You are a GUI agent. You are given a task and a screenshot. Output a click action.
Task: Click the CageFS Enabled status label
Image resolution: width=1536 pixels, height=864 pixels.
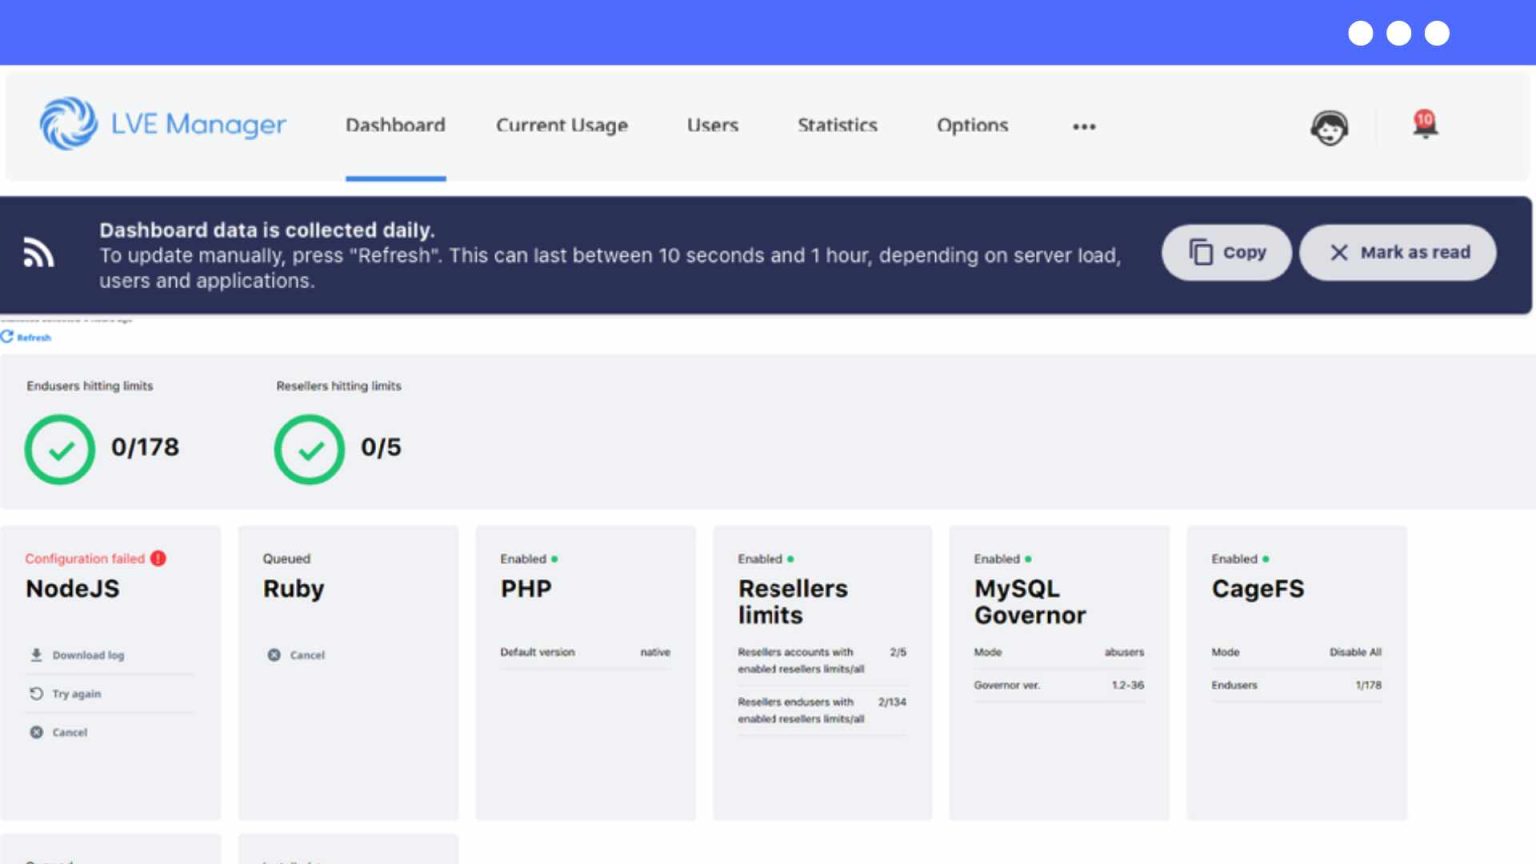[1234, 558]
